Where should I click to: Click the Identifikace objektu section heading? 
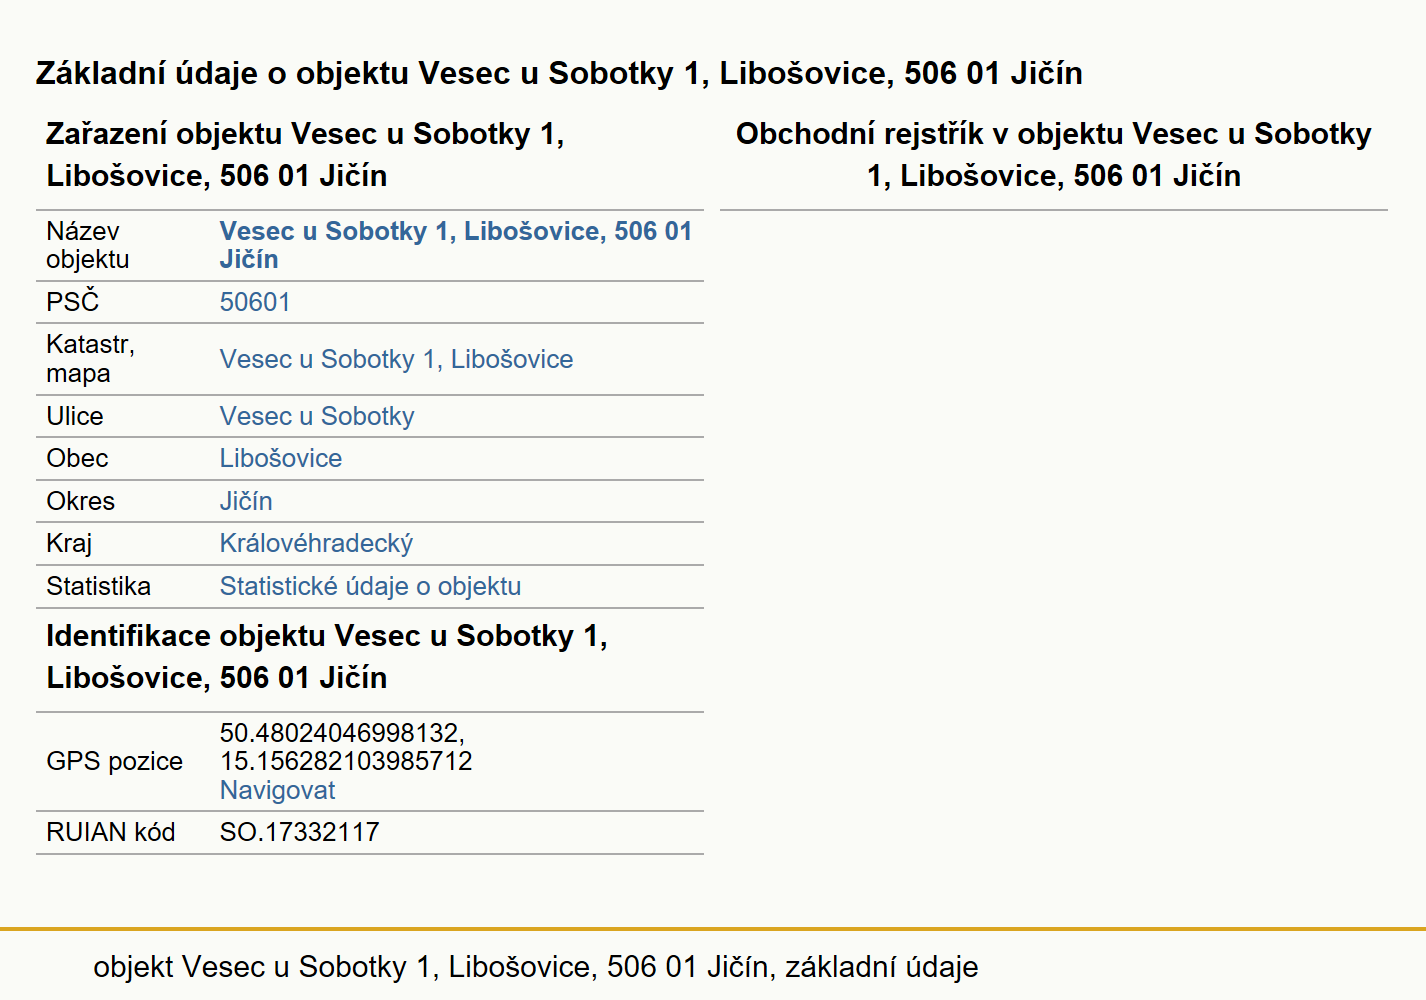tap(327, 656)
